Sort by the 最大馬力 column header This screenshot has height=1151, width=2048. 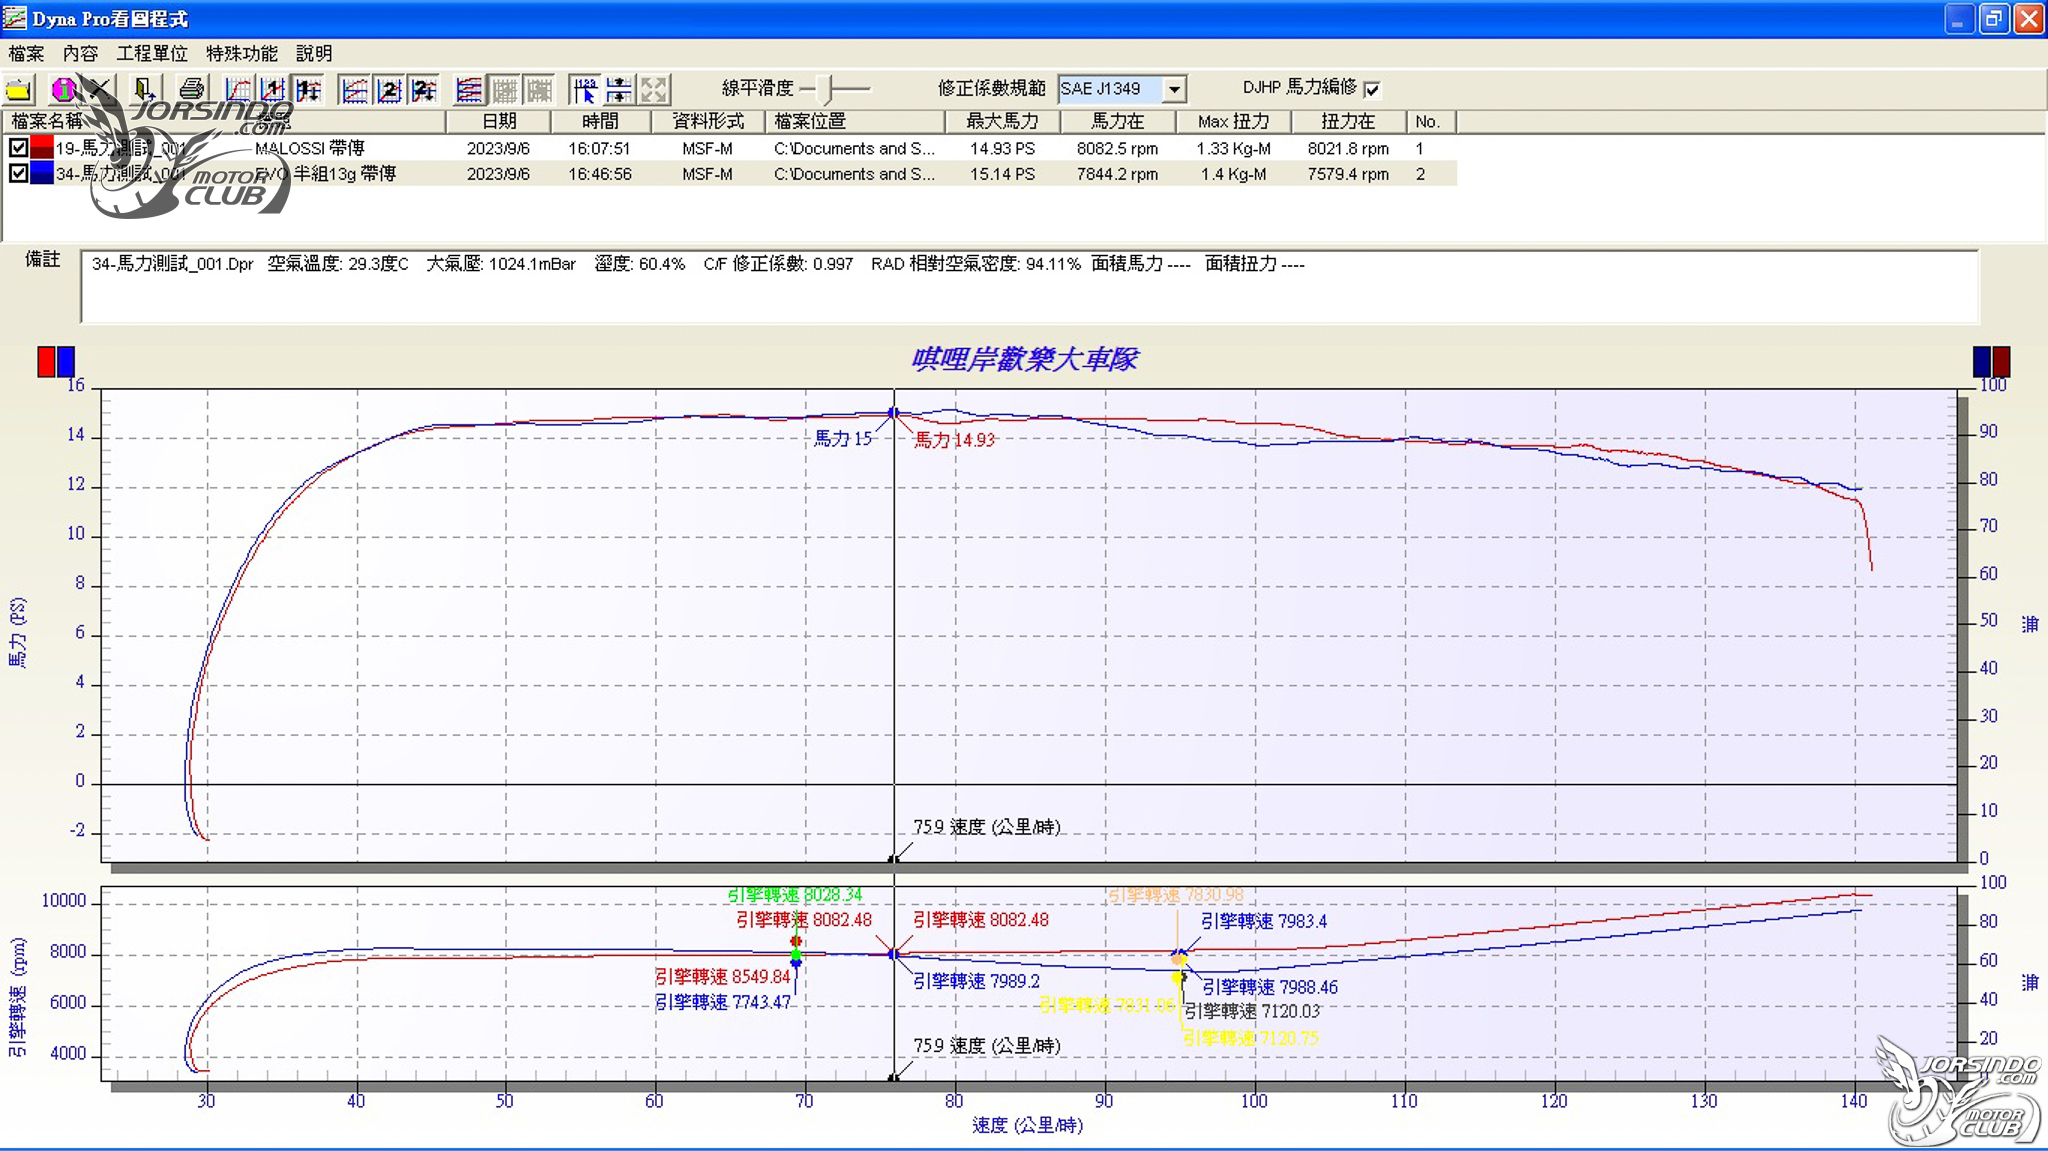[1003, 121]
